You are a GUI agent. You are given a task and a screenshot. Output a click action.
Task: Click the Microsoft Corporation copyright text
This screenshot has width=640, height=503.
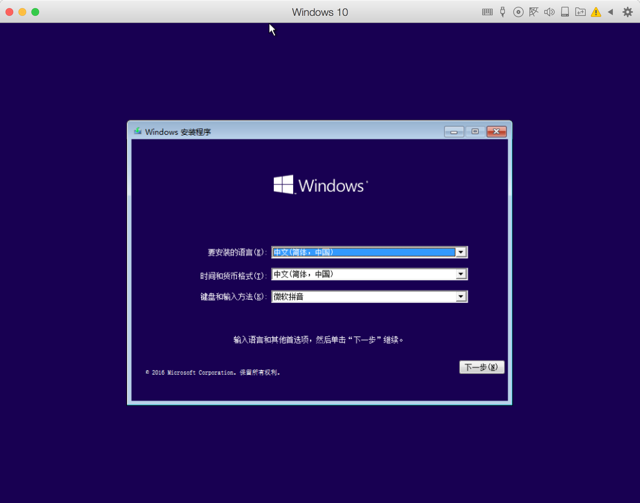[x=212, y=372]
